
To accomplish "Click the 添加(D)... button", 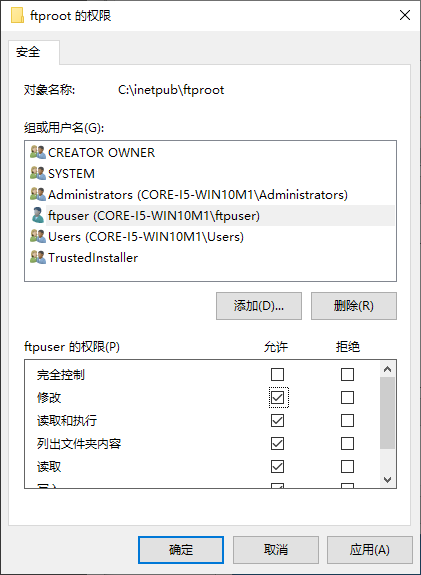I will (259, 306).
